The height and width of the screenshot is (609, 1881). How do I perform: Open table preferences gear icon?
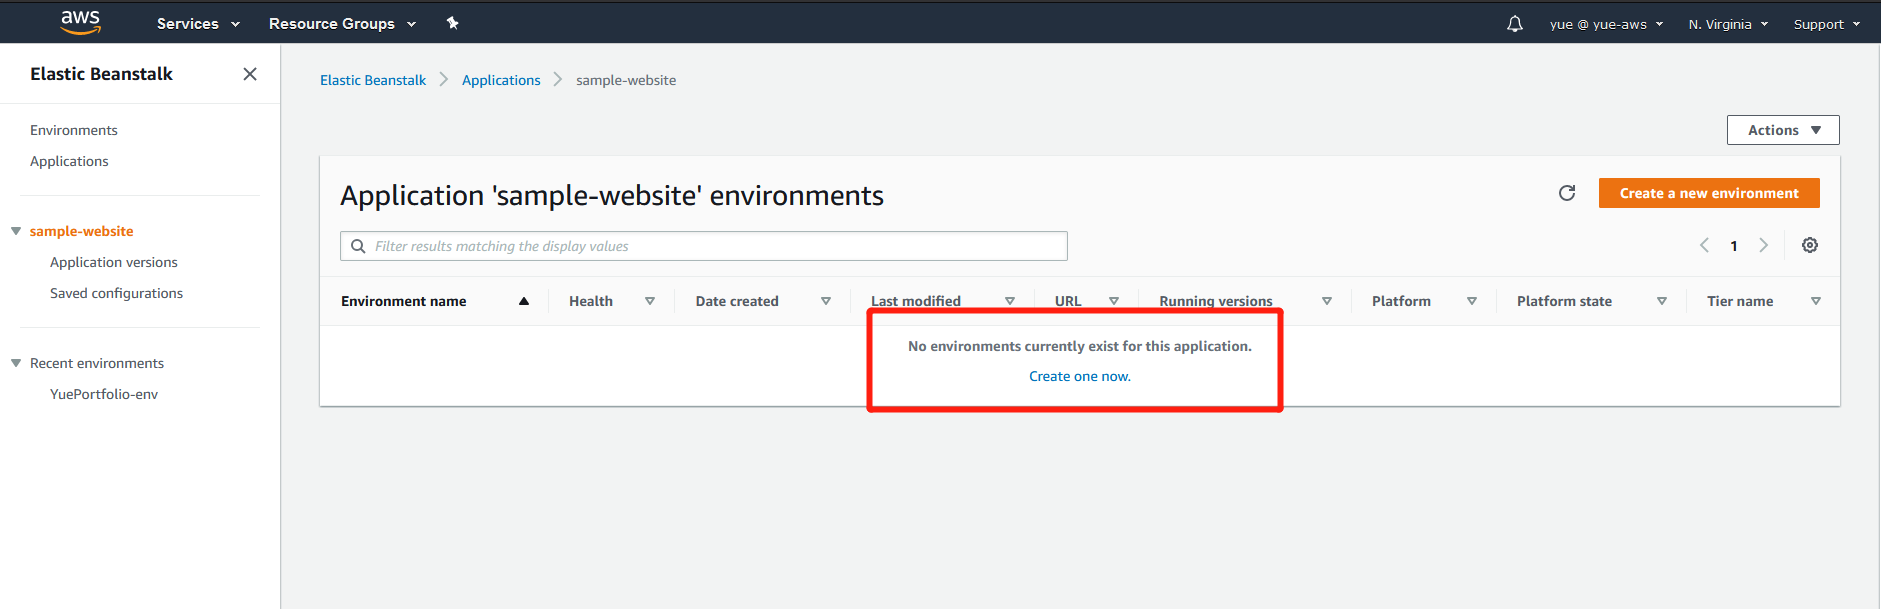coord(1810,245)
